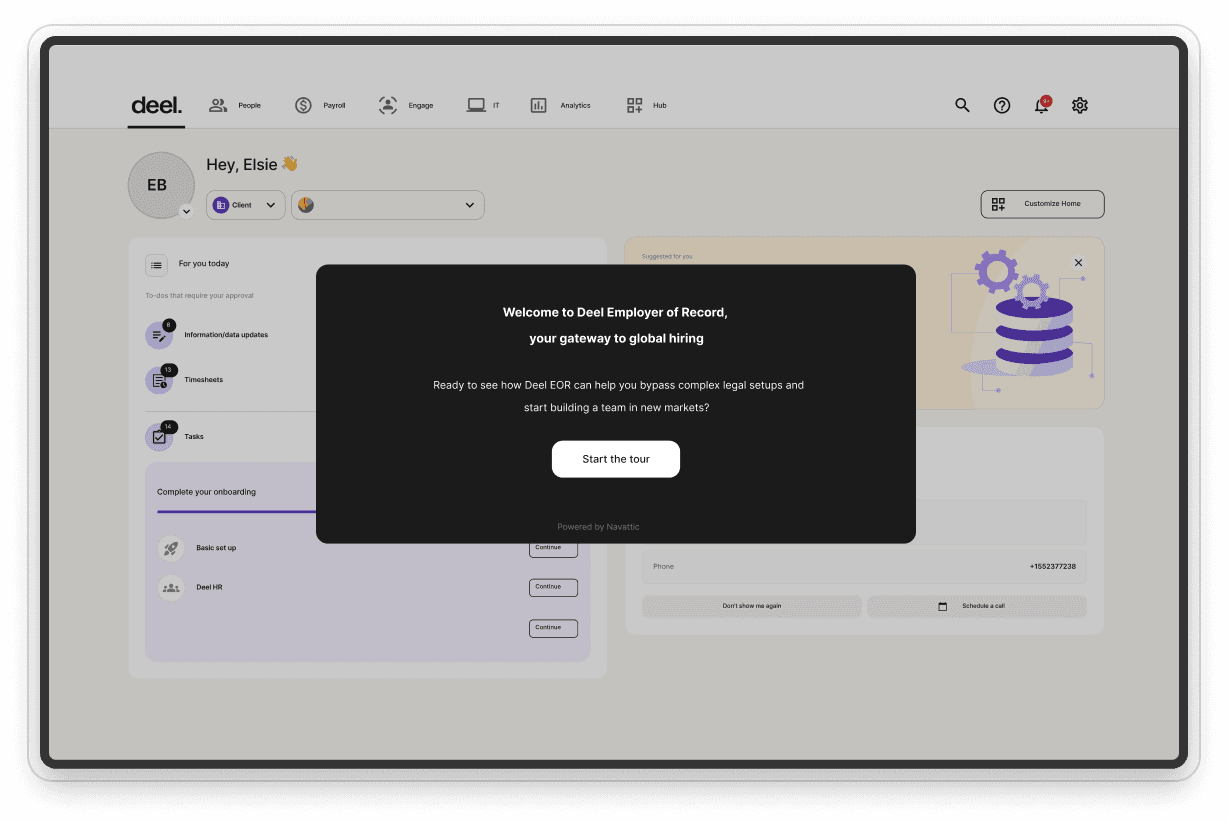Click the Engage text in the top navigation
This screenshot has height=821, width=1228.
tap(421, 105)
